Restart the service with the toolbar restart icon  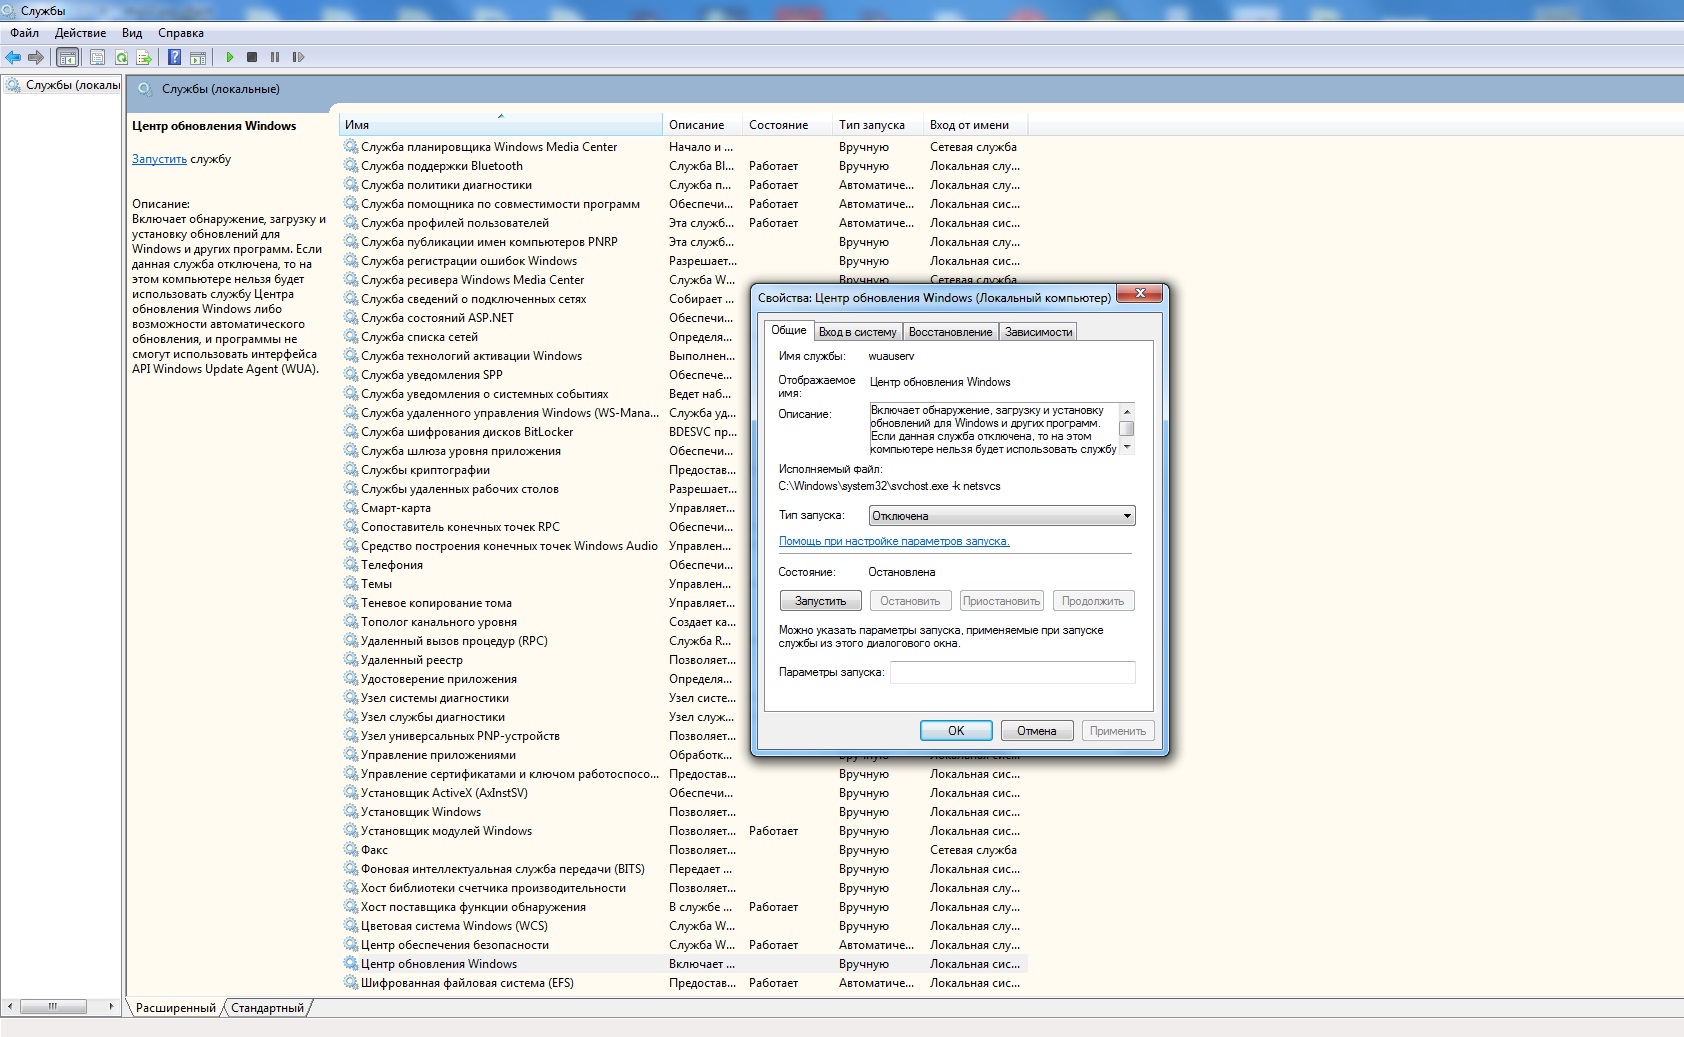click(x=298, y=57)
